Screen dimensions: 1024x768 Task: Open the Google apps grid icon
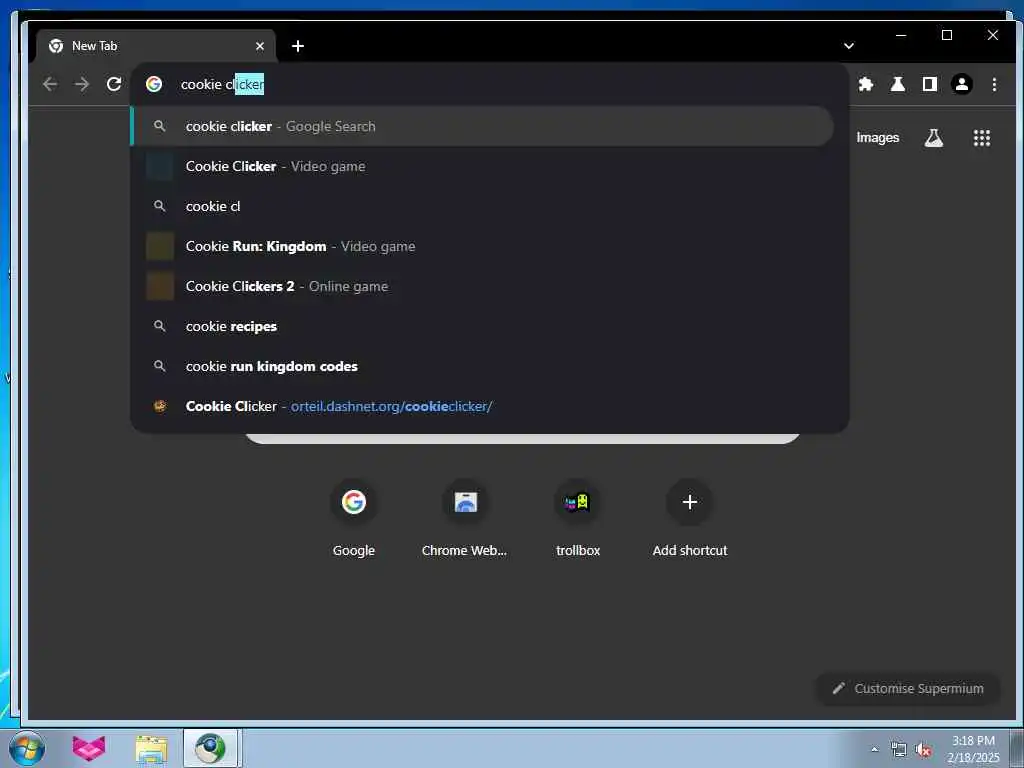click(x=982, y=138)
